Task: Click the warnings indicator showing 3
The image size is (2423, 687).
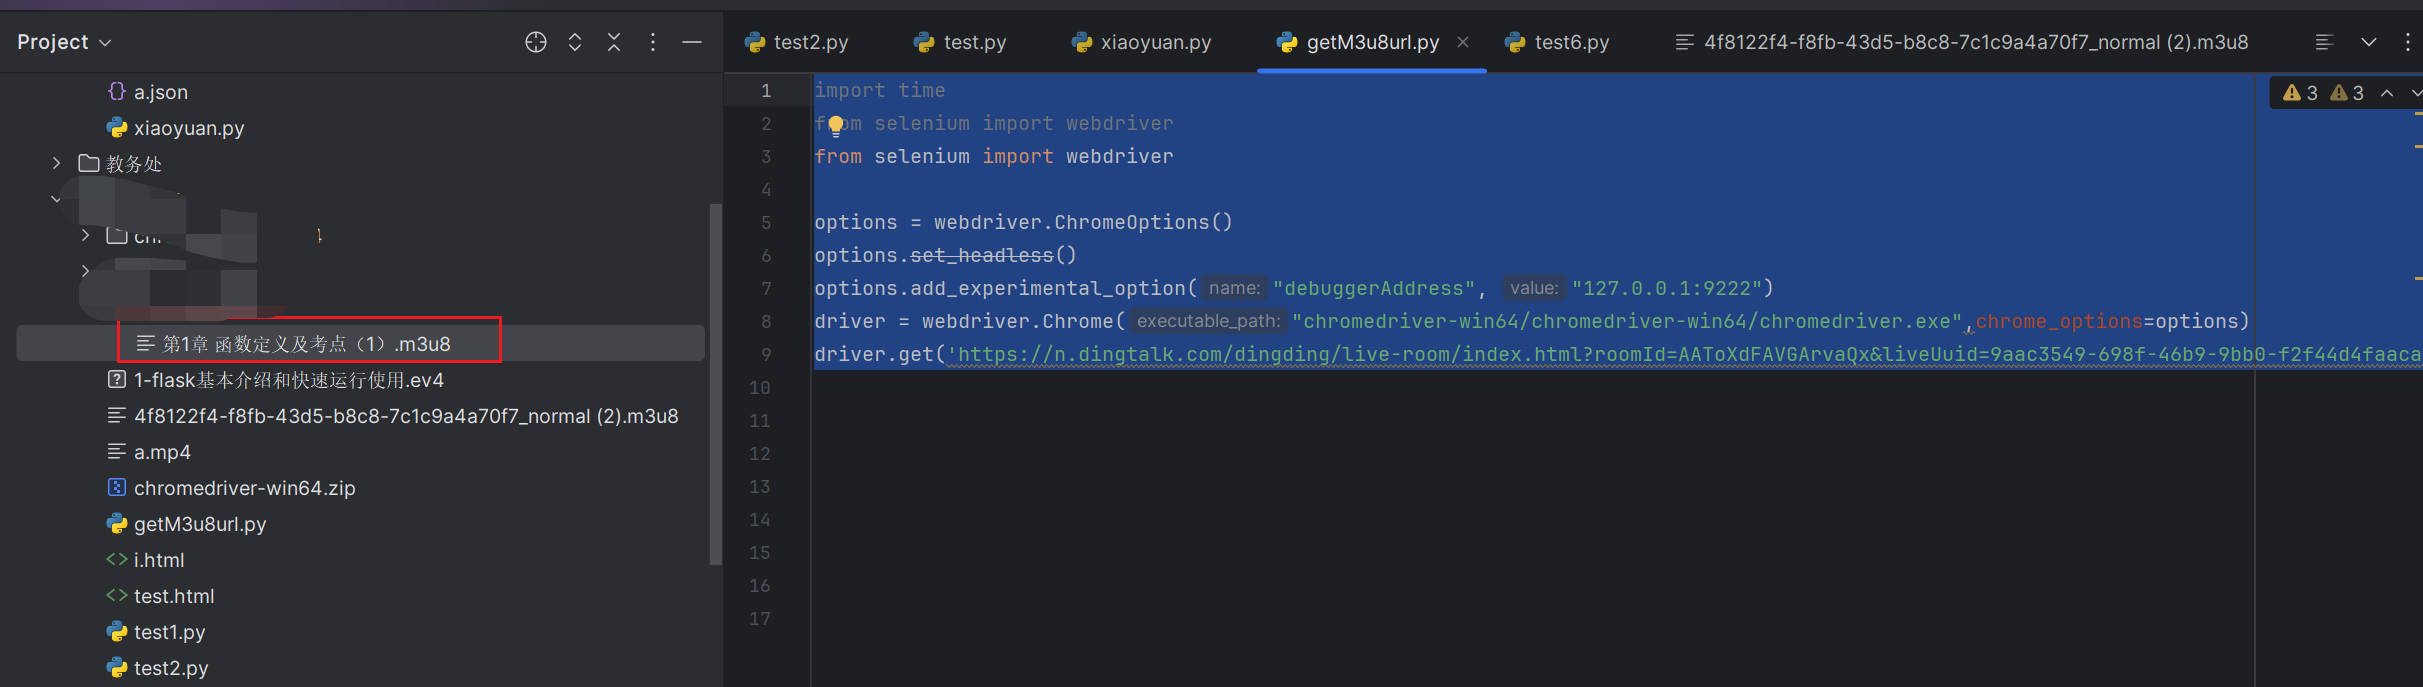Action: coord(2300,93)
